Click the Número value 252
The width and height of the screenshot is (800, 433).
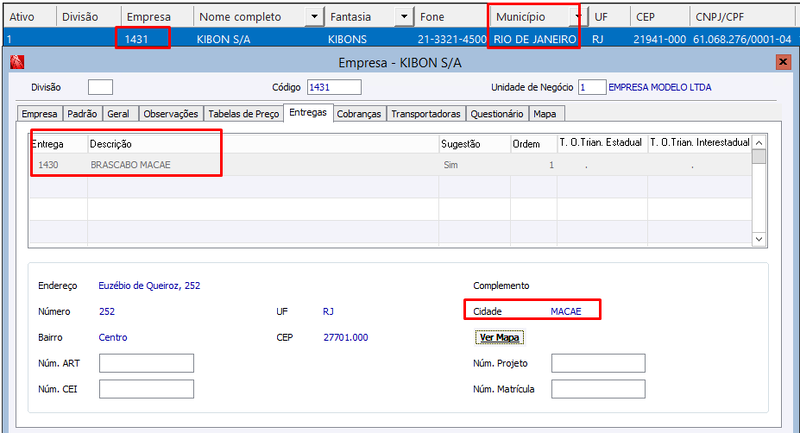pyautogui.click(x=107, y=311)
